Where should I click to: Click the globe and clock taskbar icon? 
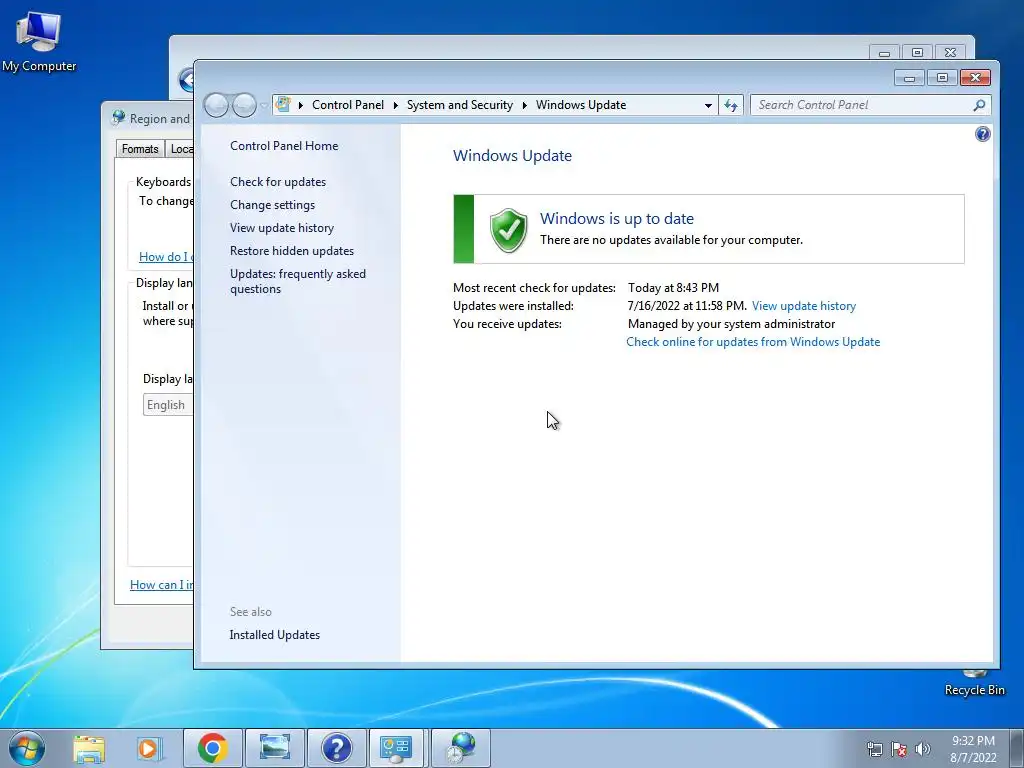(x=461, y=748)
